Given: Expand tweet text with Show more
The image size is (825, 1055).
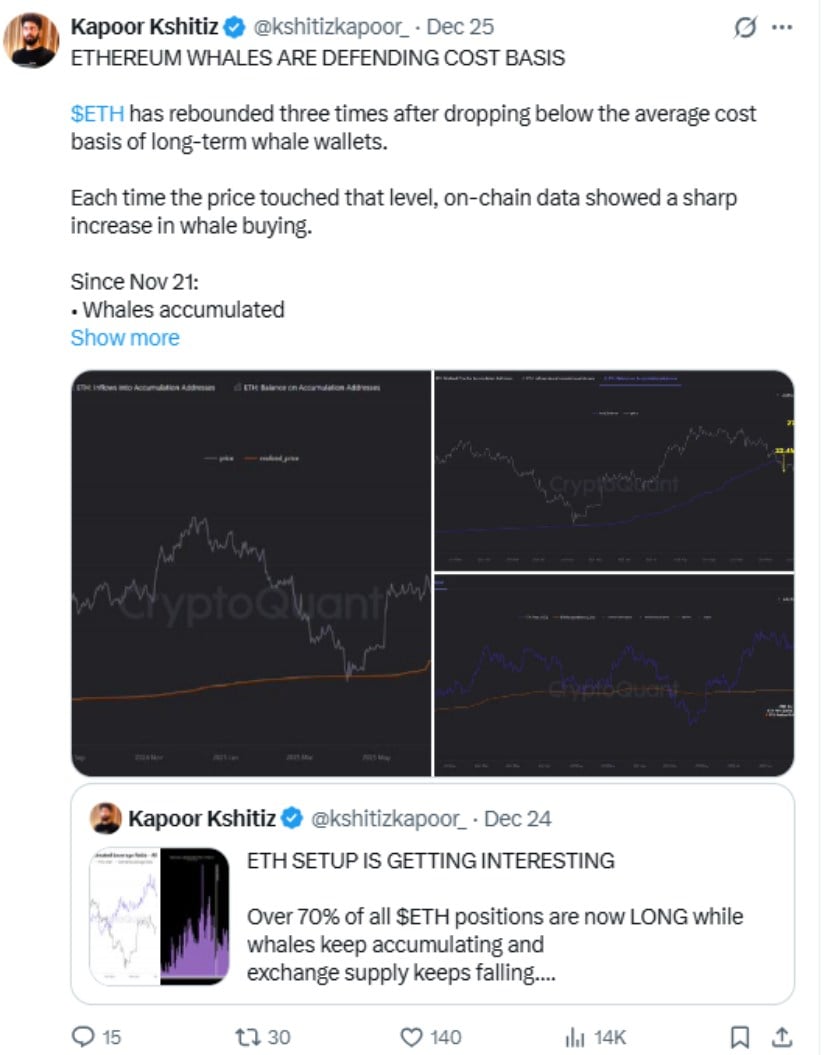Looking at the screenshot, I should (125, 338).
